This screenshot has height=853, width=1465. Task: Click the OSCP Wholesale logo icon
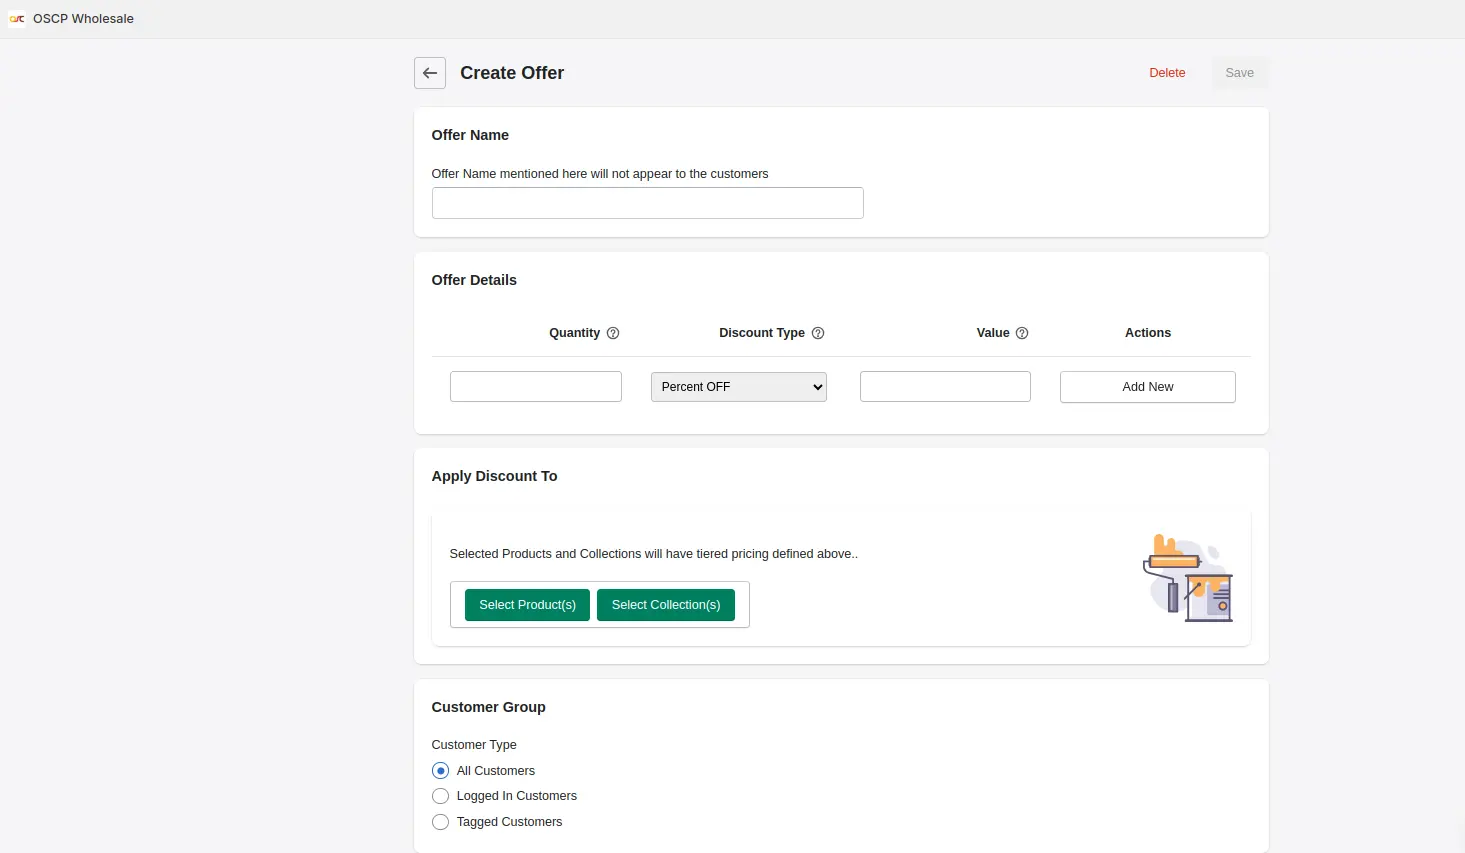[x=17, y=19]
